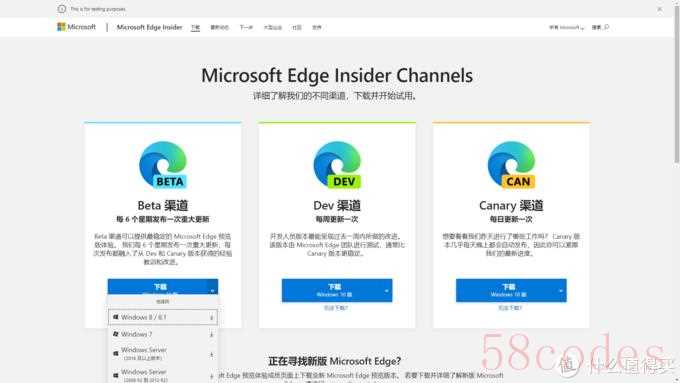The width and height of the screenshot is (680, 383).
Task: Collapse the Beta download platform dropdown arrow
Action: pos(212,290)
